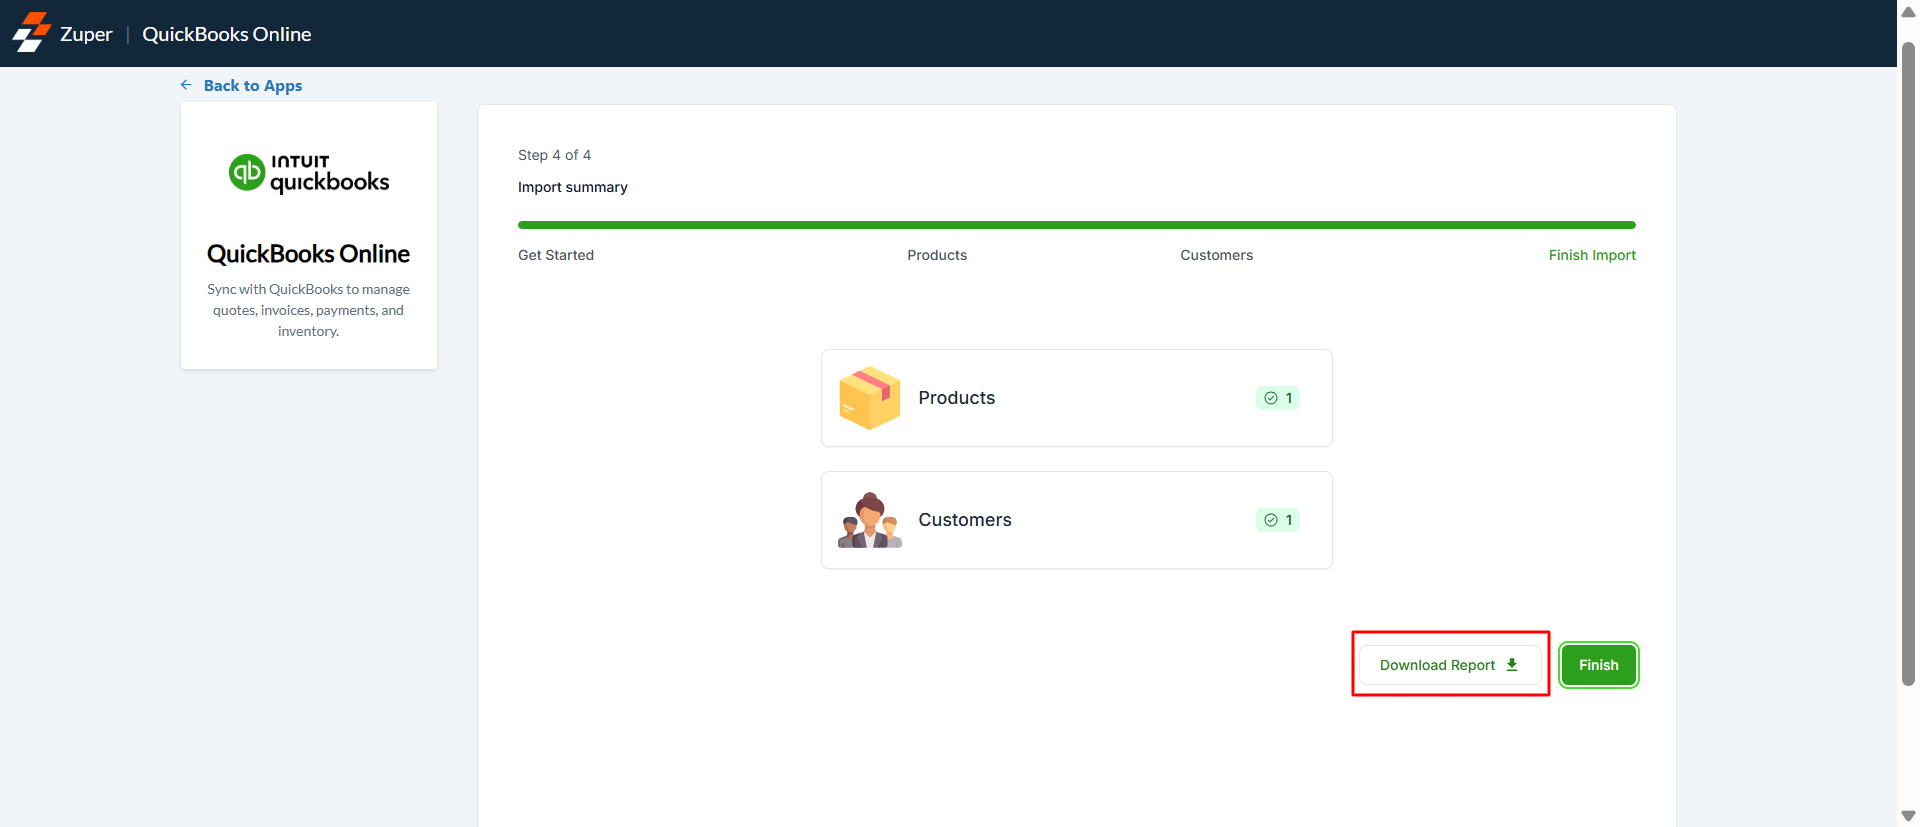Click the Download Report button
Viewport: 1920px width, 827px height.
tap(1449, 665)
